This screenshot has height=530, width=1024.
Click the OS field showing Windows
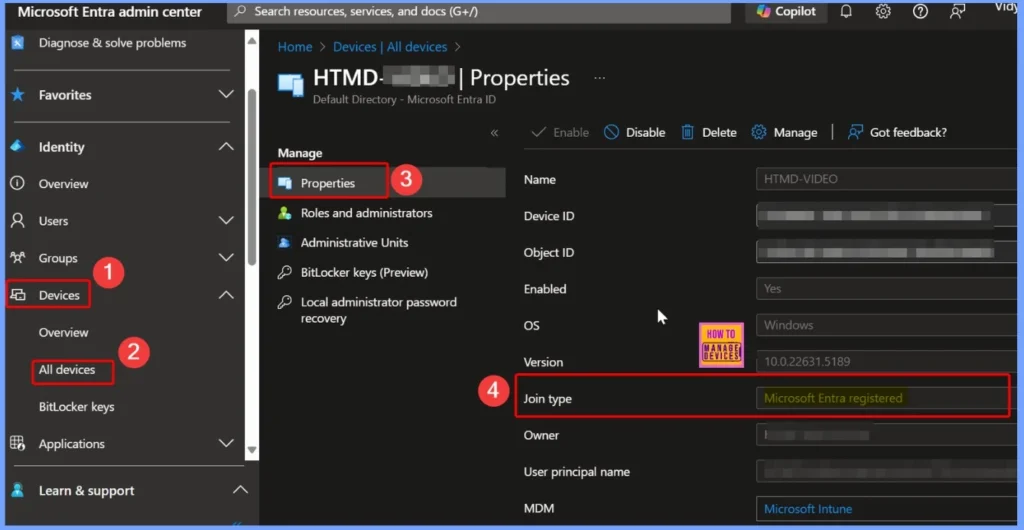pyautogui.click(x=886, y=325)
